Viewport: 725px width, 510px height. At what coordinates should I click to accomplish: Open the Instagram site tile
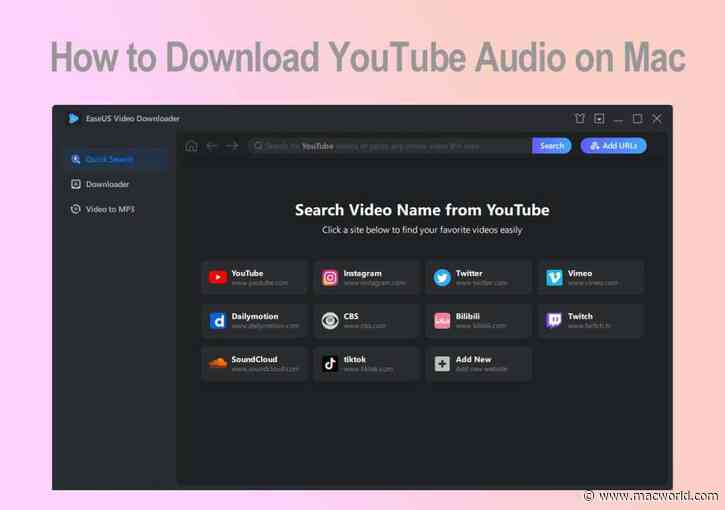pyautogui.click(x=367, y=277)
